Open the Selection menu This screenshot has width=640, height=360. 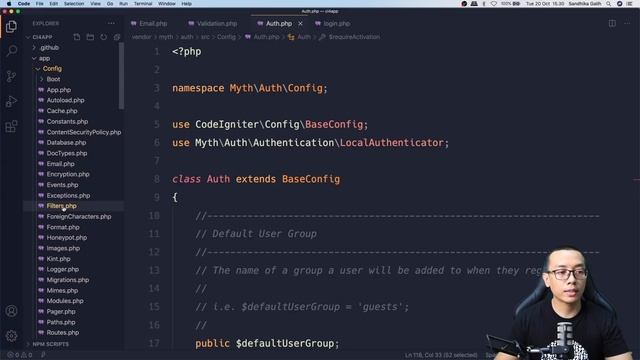[x=74, y=4]
